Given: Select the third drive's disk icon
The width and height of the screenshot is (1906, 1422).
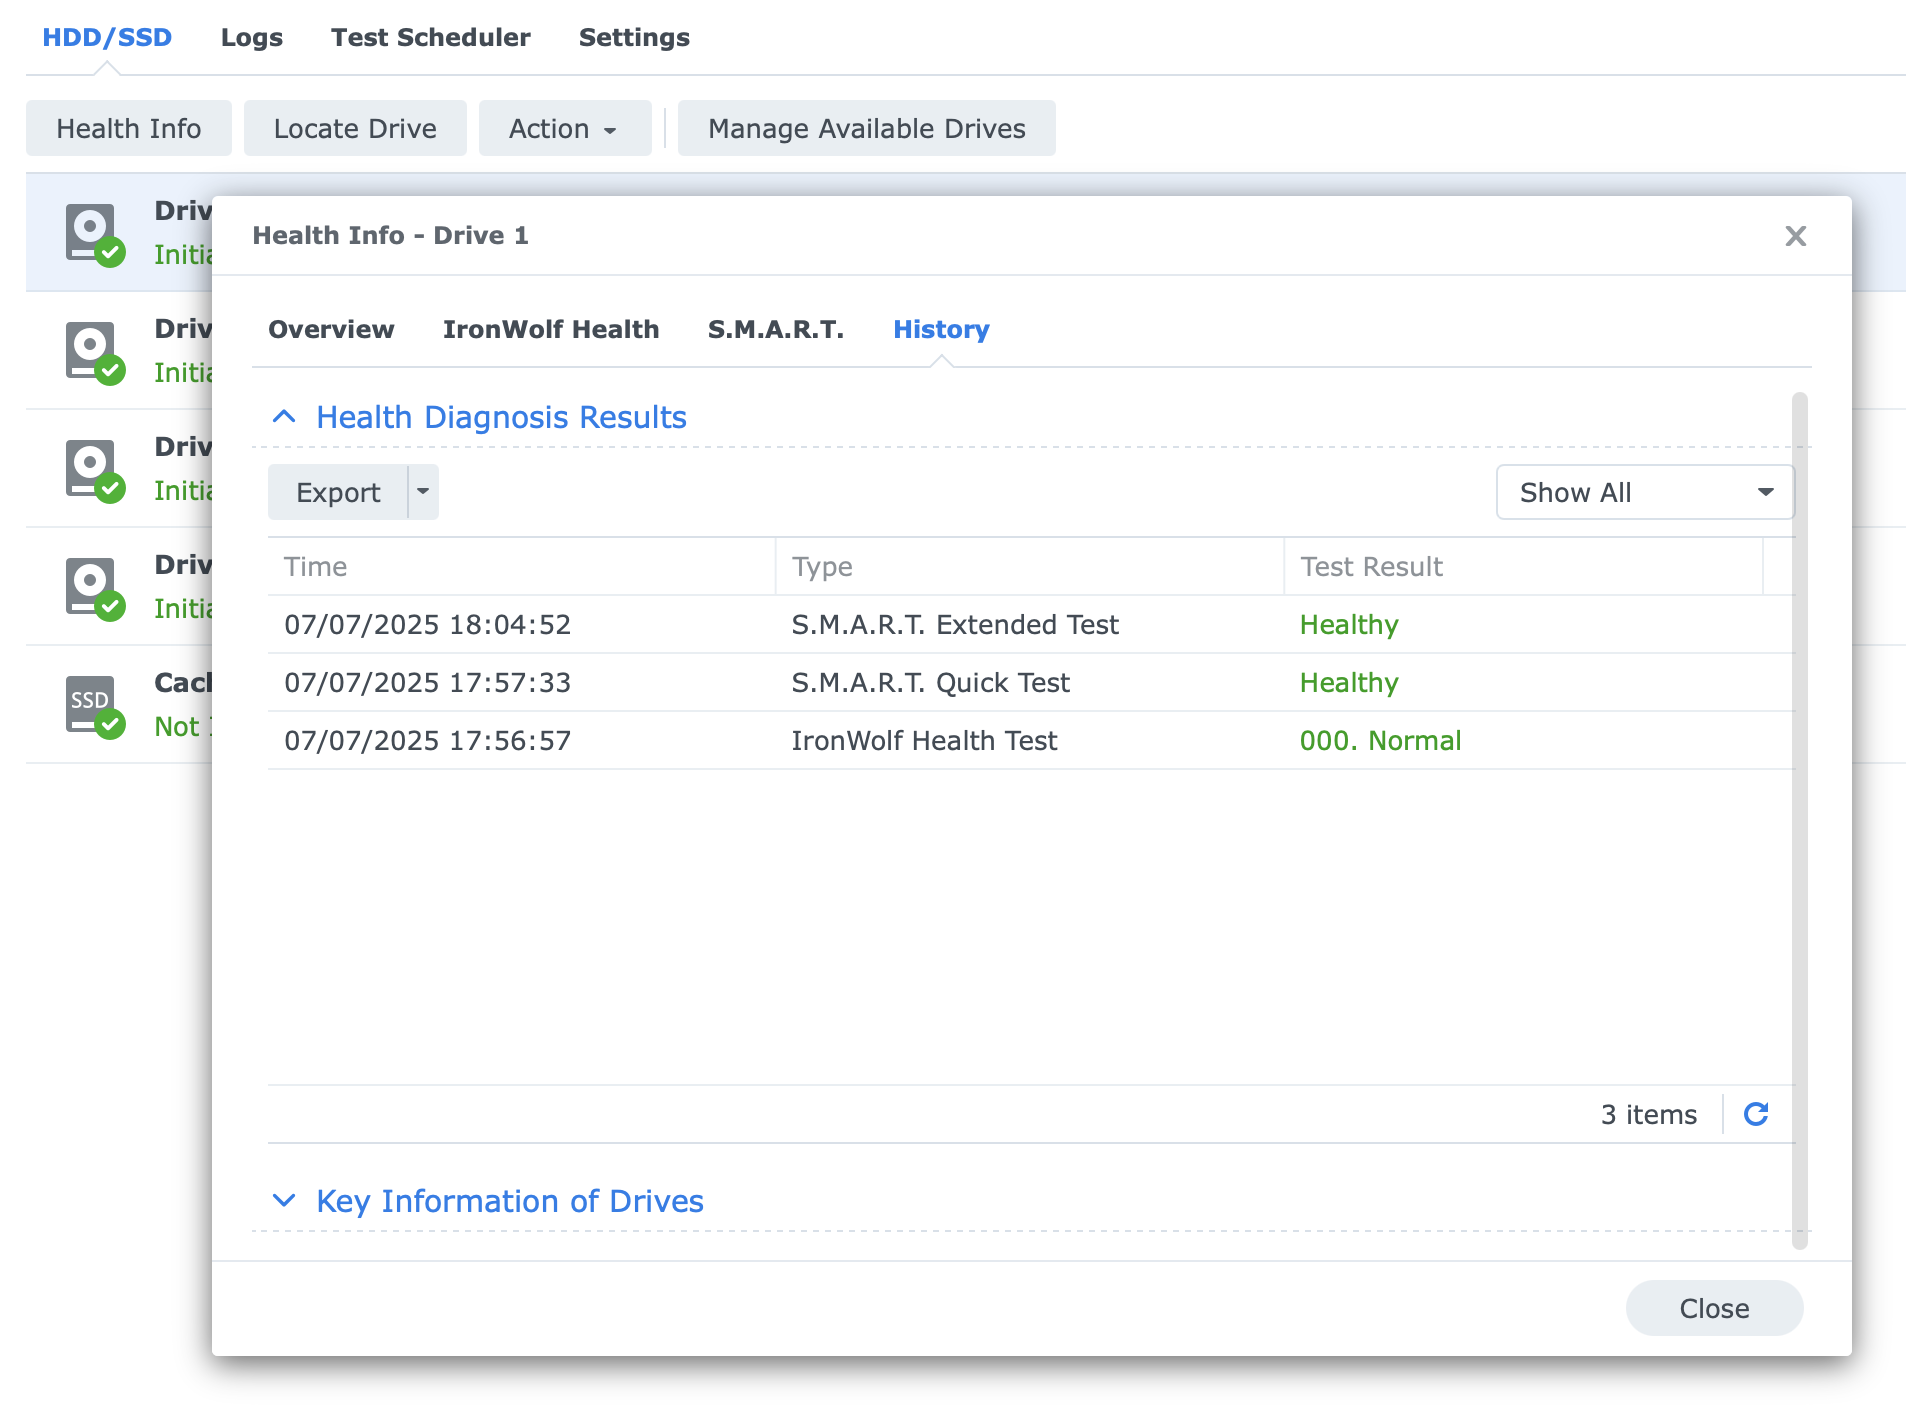Looking at the screenshot, I should tap(95, 470).
